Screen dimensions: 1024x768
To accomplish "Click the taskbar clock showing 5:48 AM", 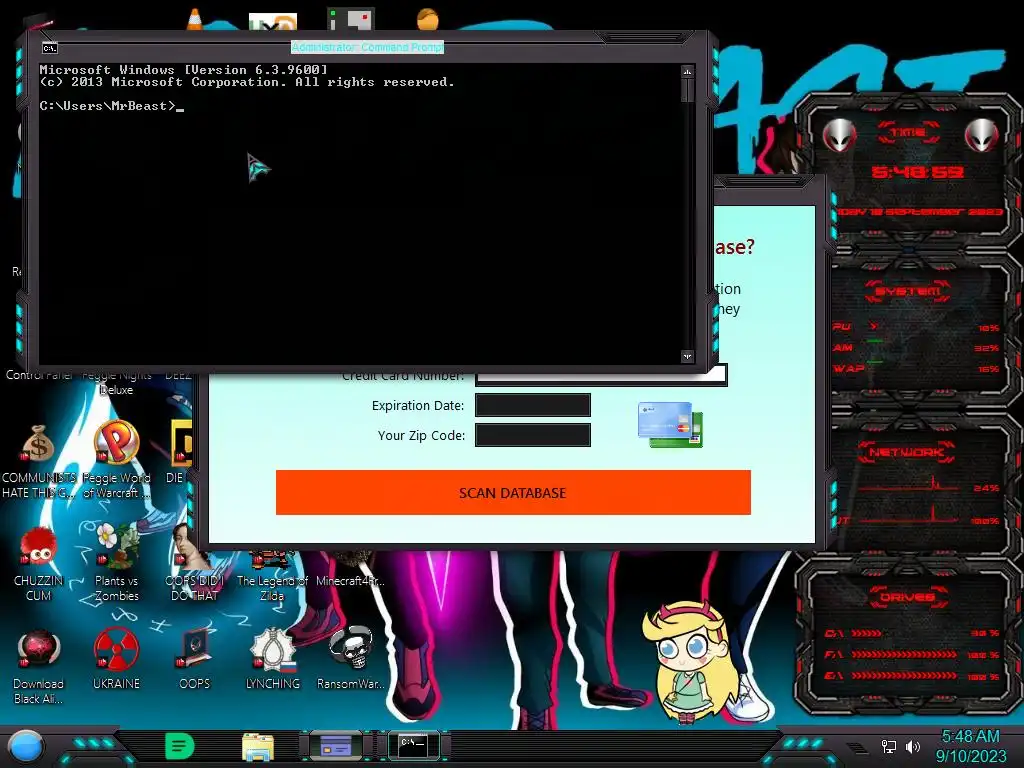I will [x=970, y=737].
